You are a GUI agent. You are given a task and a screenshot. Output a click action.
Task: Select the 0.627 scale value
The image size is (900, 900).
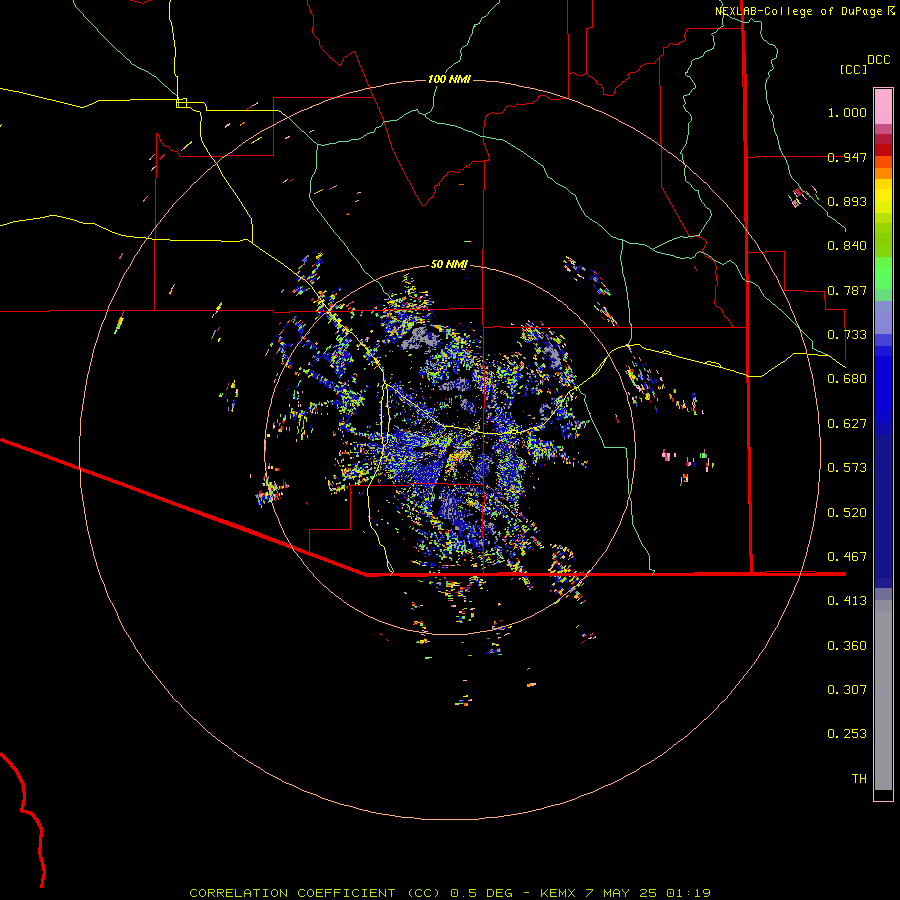(x=847, y=424)
